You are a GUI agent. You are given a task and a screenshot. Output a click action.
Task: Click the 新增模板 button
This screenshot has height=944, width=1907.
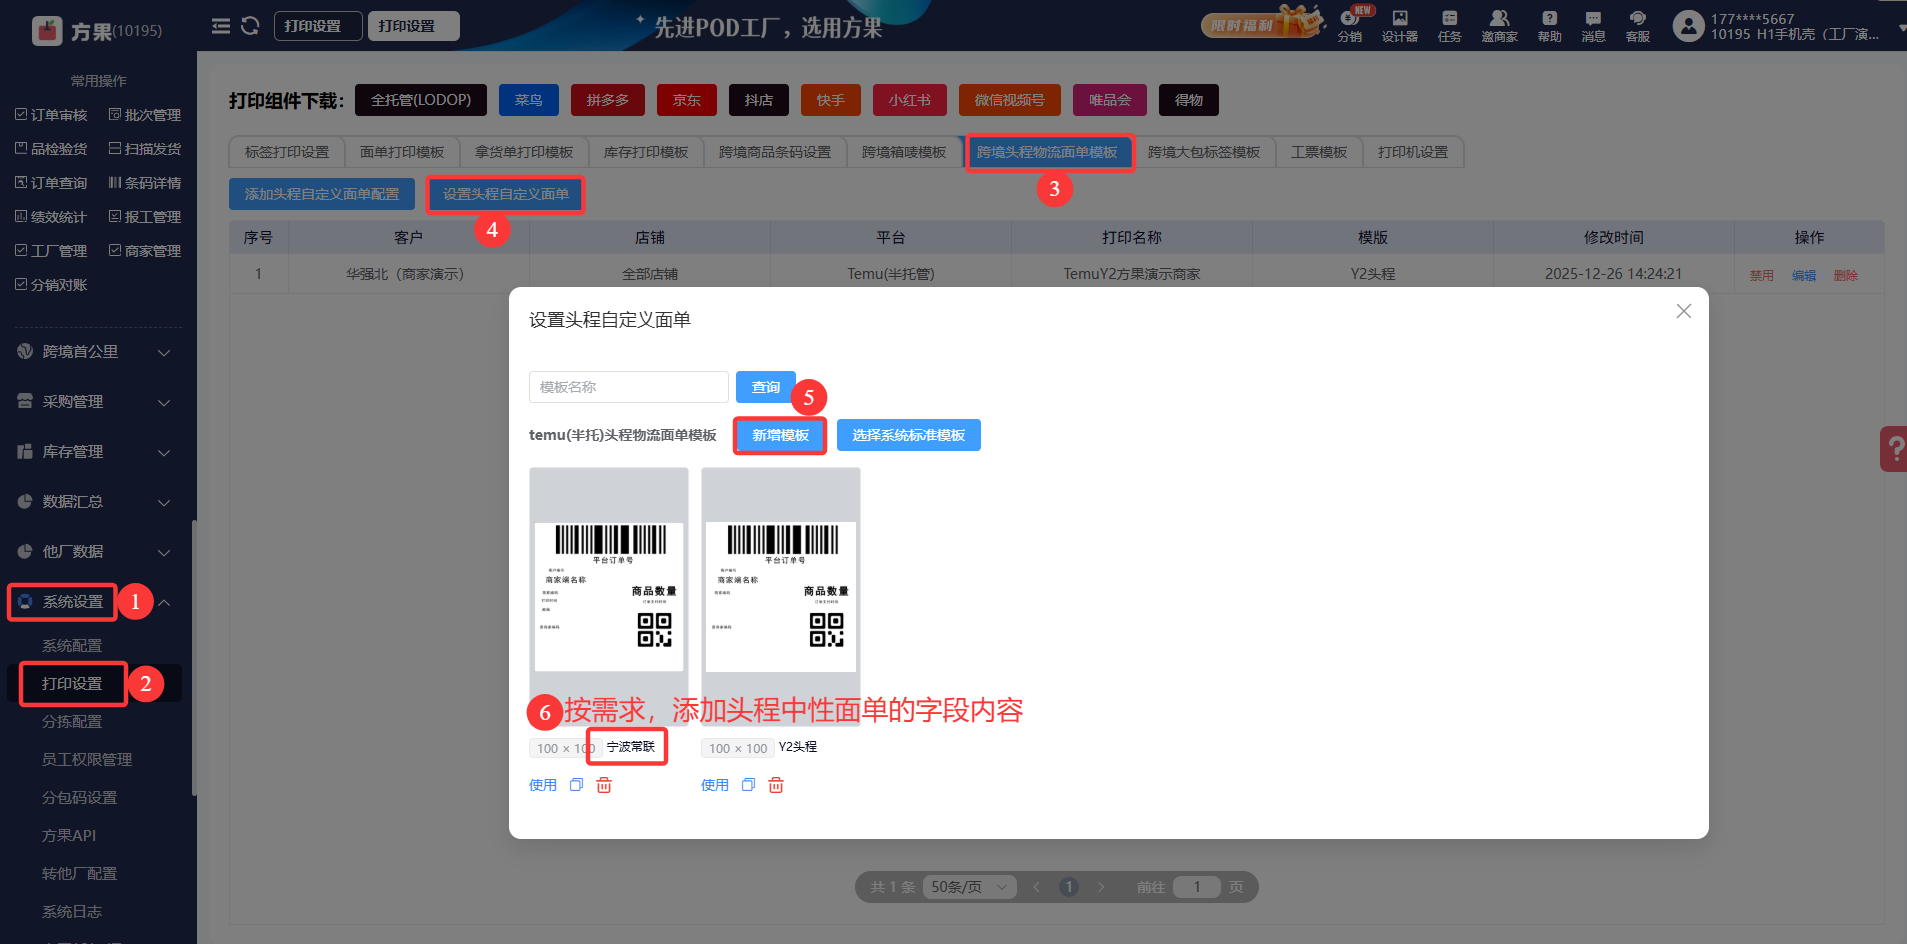(780, 435)
